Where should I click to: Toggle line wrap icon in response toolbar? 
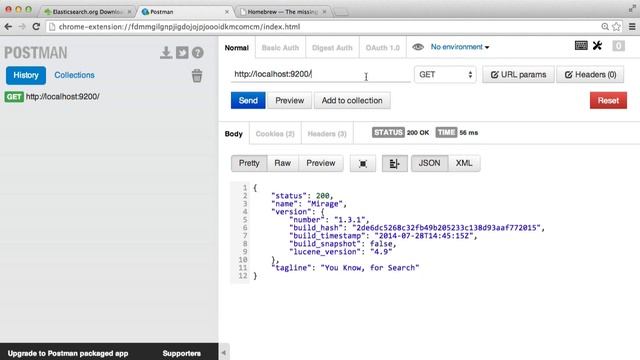point(394,164)
